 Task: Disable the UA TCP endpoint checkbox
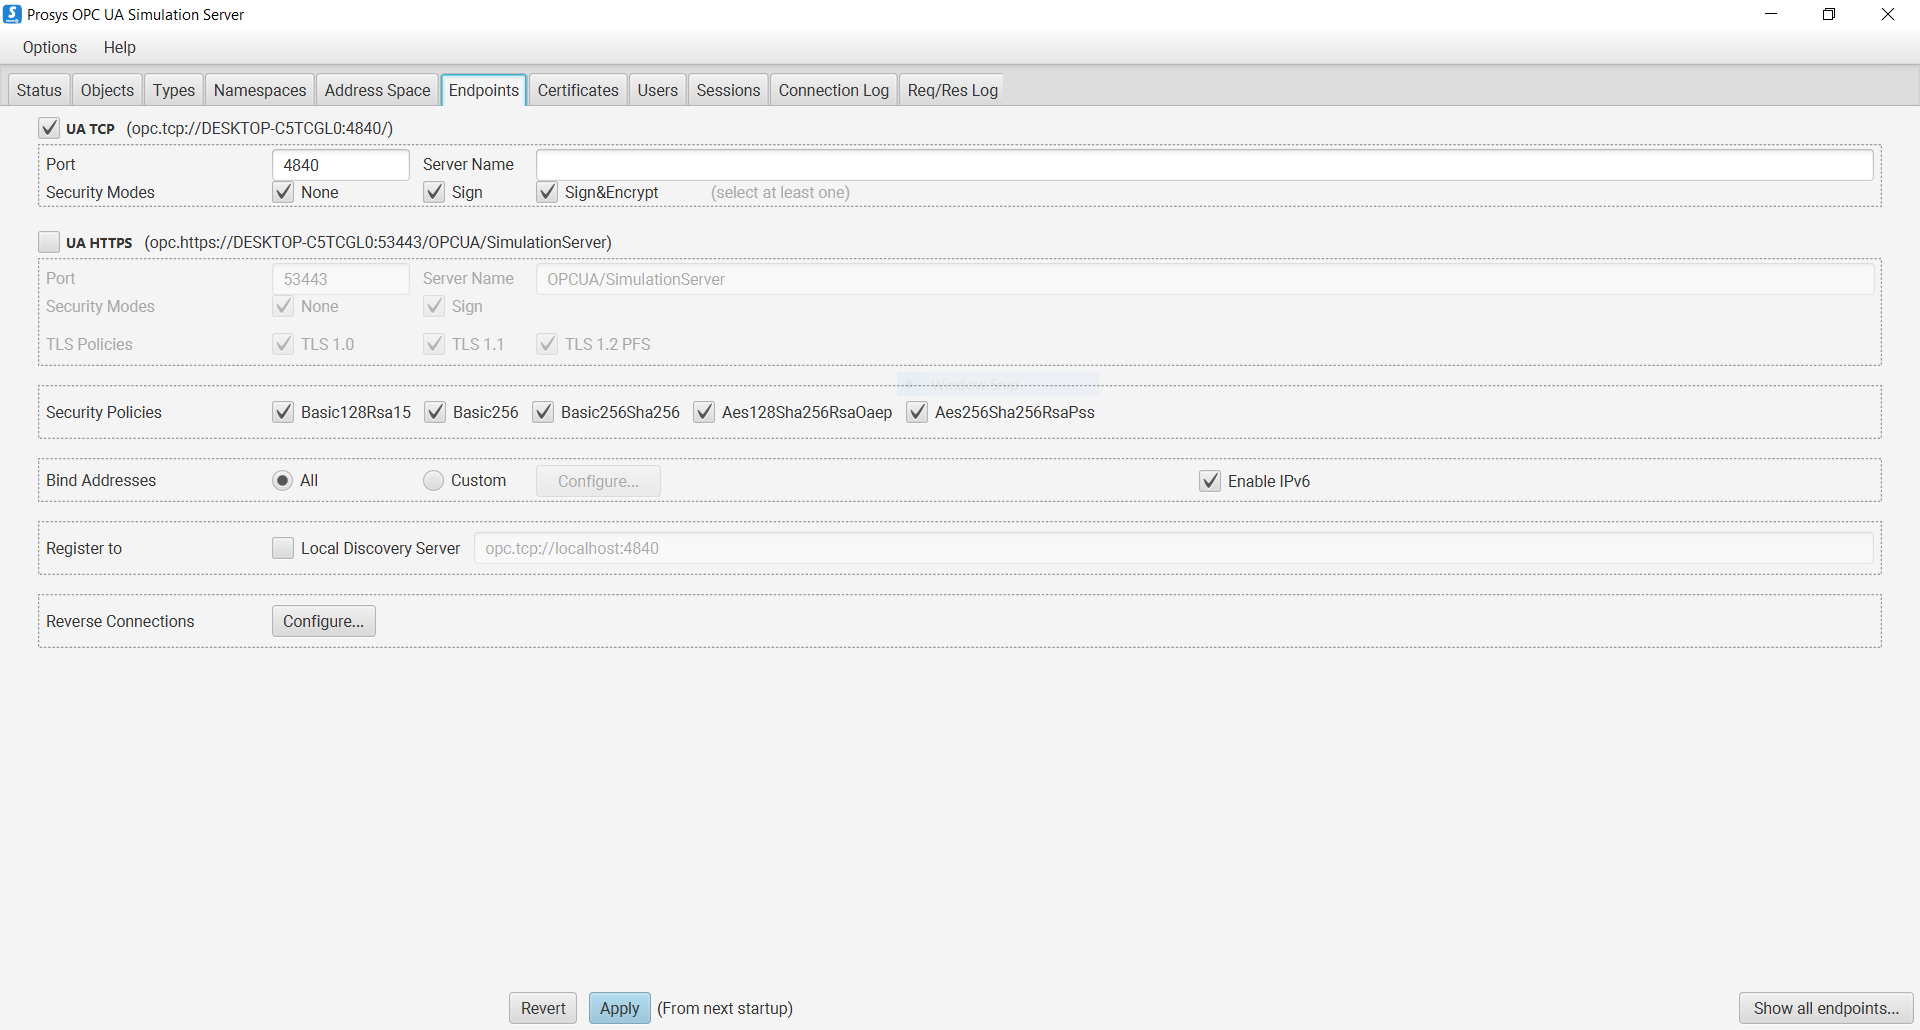coord(49,127)
